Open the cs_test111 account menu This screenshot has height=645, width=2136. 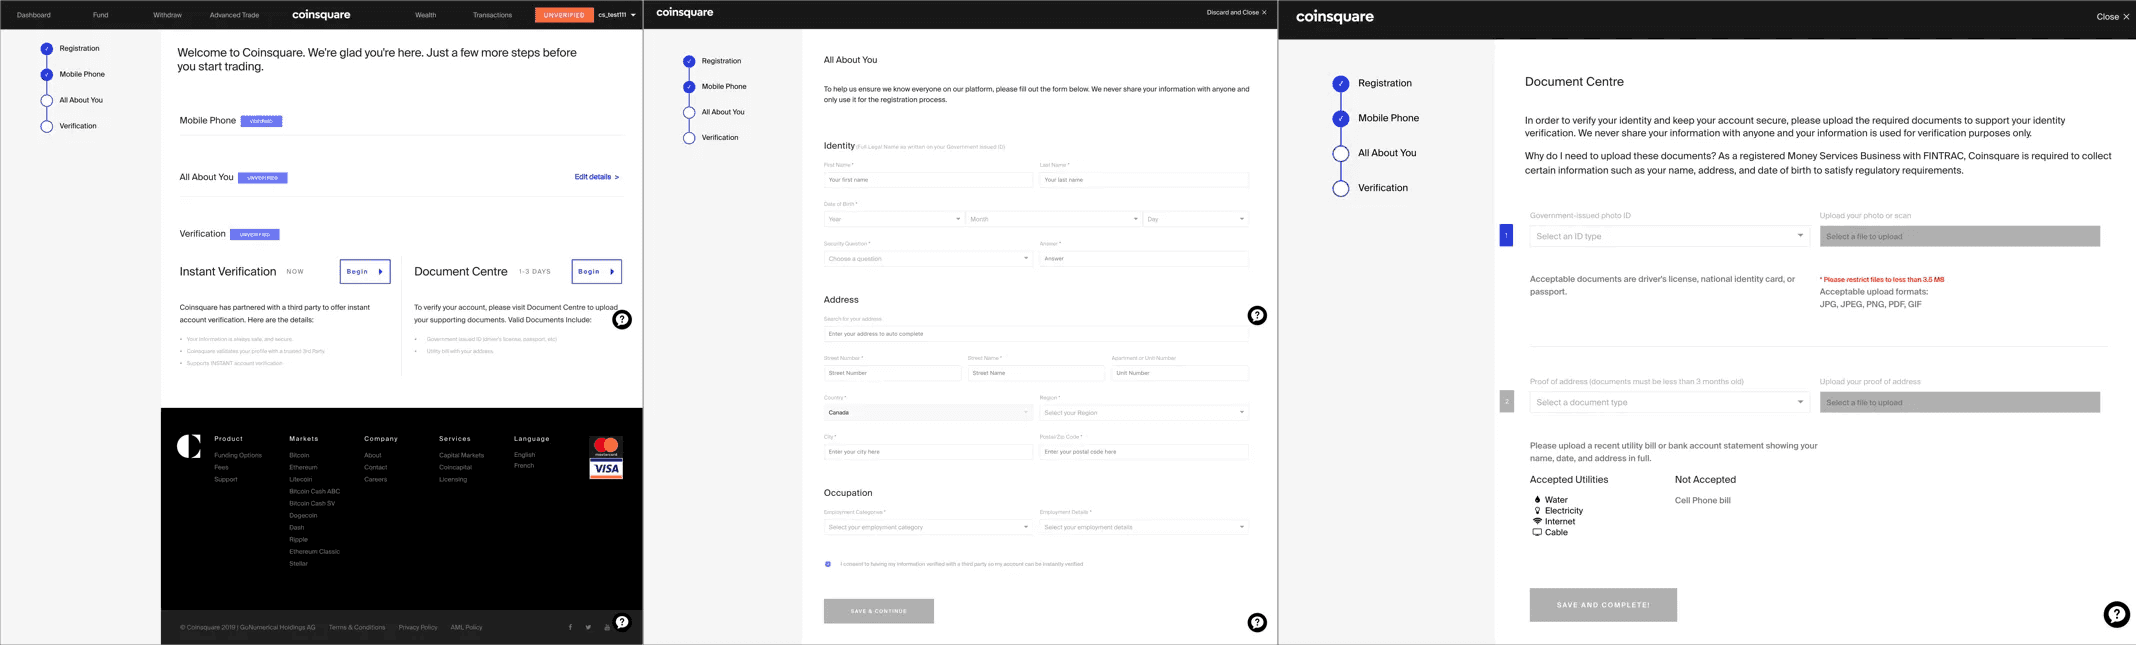tap(616, 15)
